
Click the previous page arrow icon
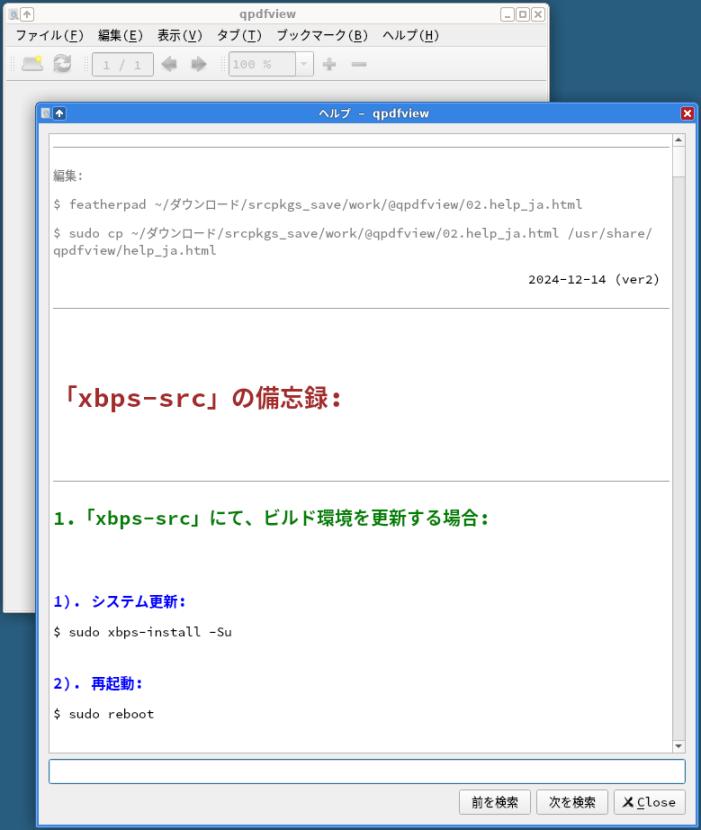tap(169, 64)
